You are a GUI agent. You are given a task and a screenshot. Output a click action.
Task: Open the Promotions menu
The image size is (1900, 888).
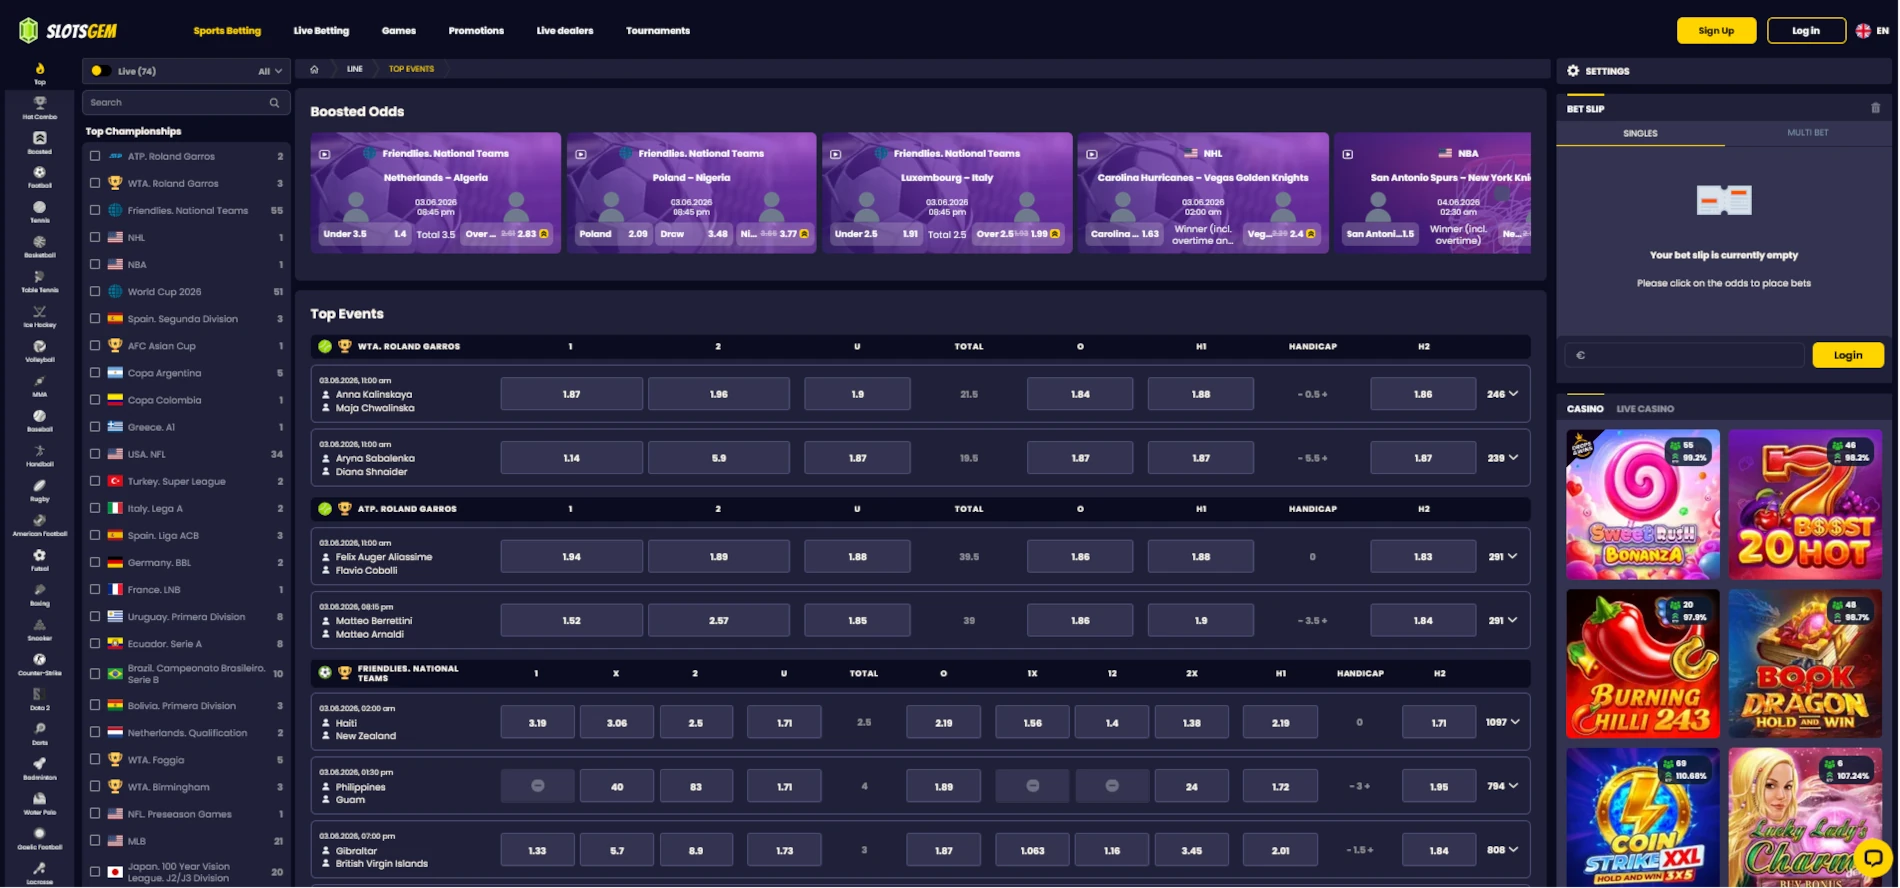point(476,31)
